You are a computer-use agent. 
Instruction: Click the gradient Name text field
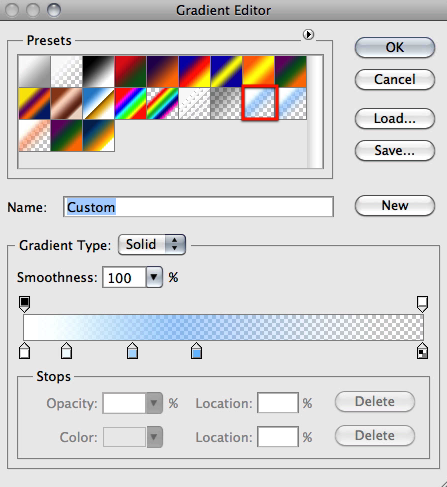(198, 207)
